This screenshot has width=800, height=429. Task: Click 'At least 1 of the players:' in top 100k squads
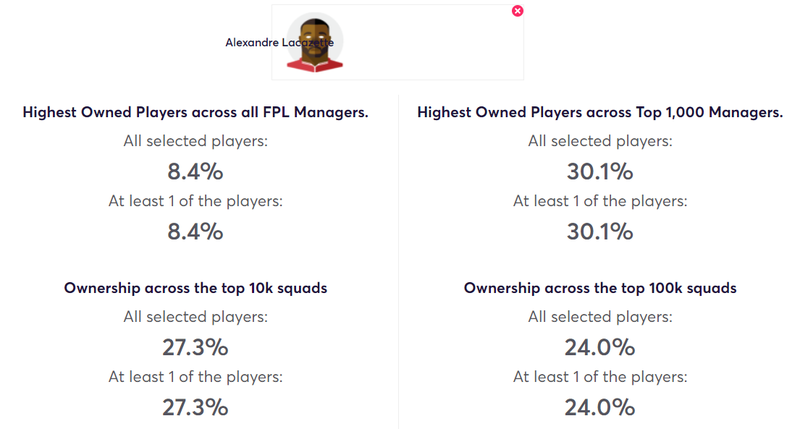pos(600,377)
